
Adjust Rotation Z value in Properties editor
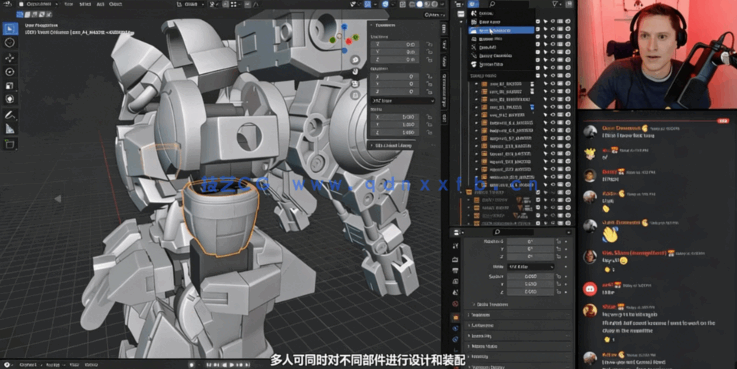[530, 257]
